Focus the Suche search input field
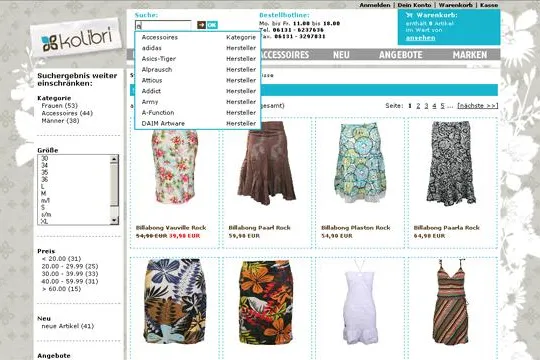 pyautogui.click(x=163, y=25)
